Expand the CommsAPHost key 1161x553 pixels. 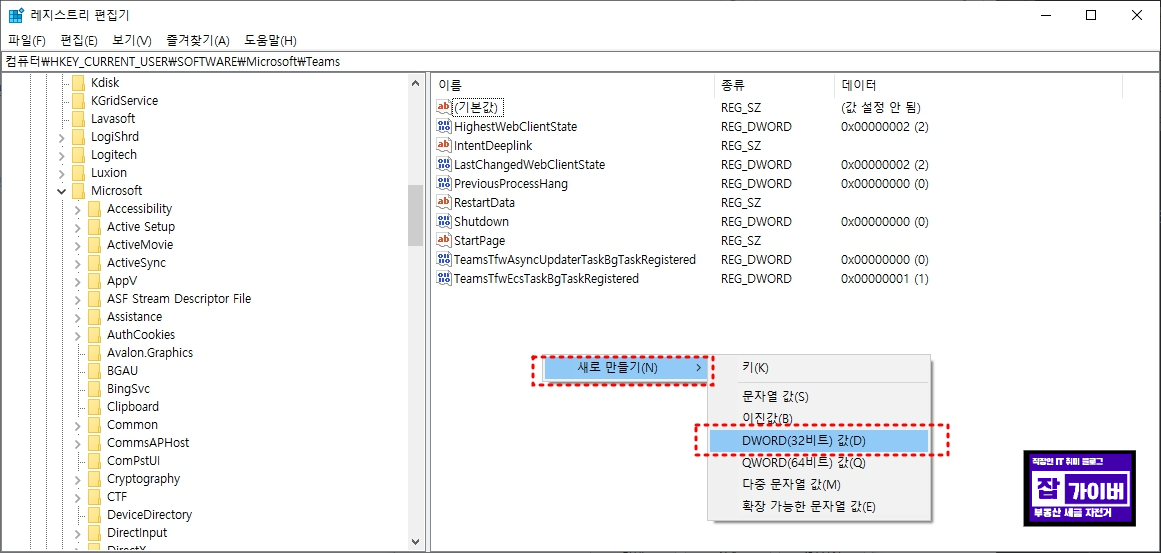pyautogui.click(x=78, y=443)
